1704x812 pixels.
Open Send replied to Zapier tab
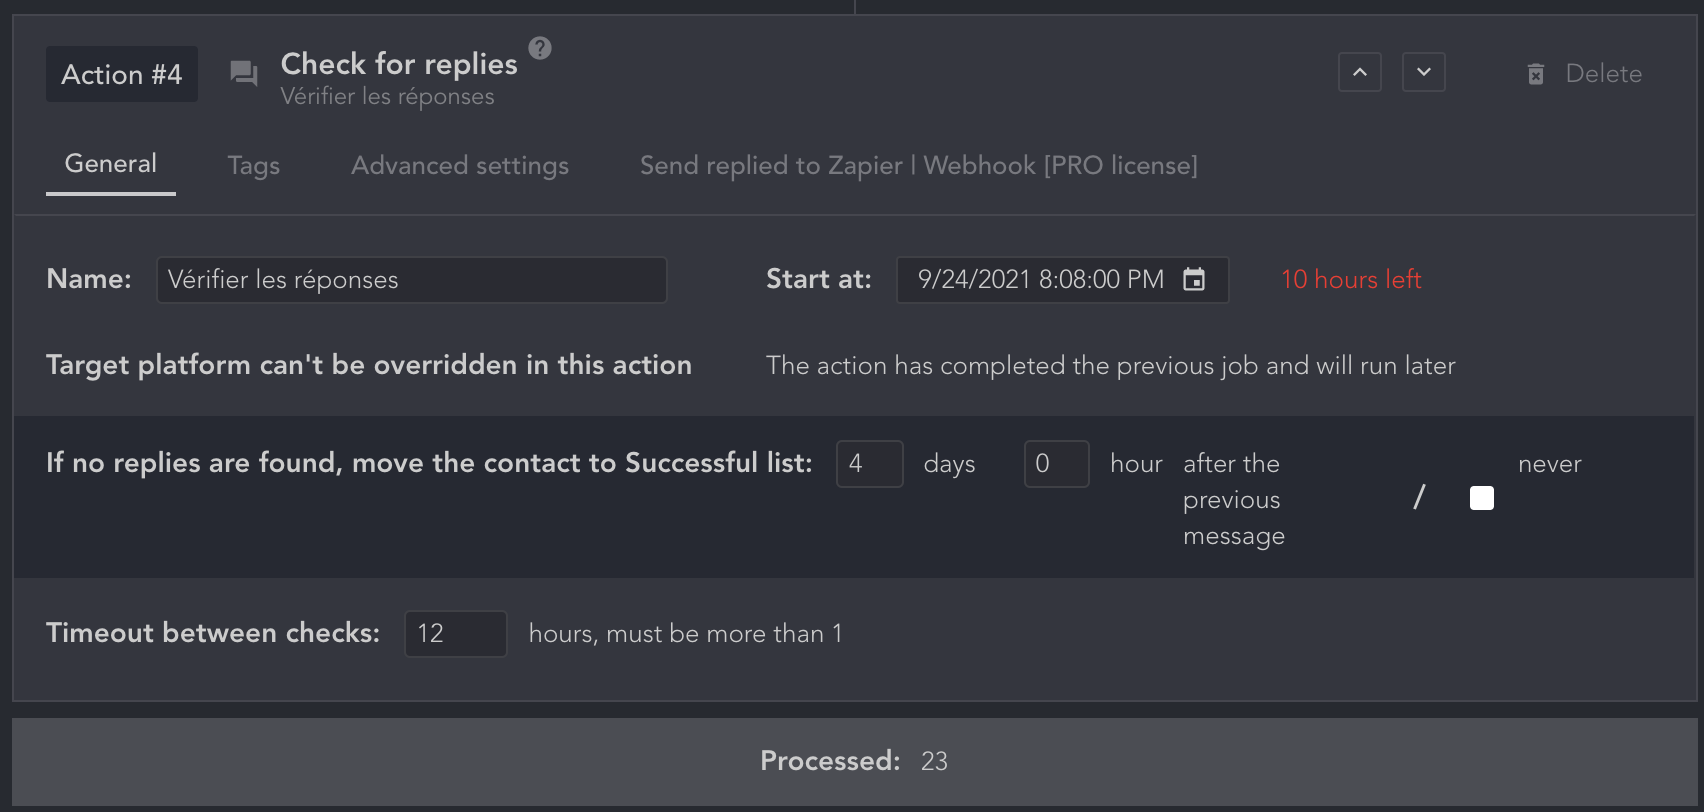(x=918, y=165)
